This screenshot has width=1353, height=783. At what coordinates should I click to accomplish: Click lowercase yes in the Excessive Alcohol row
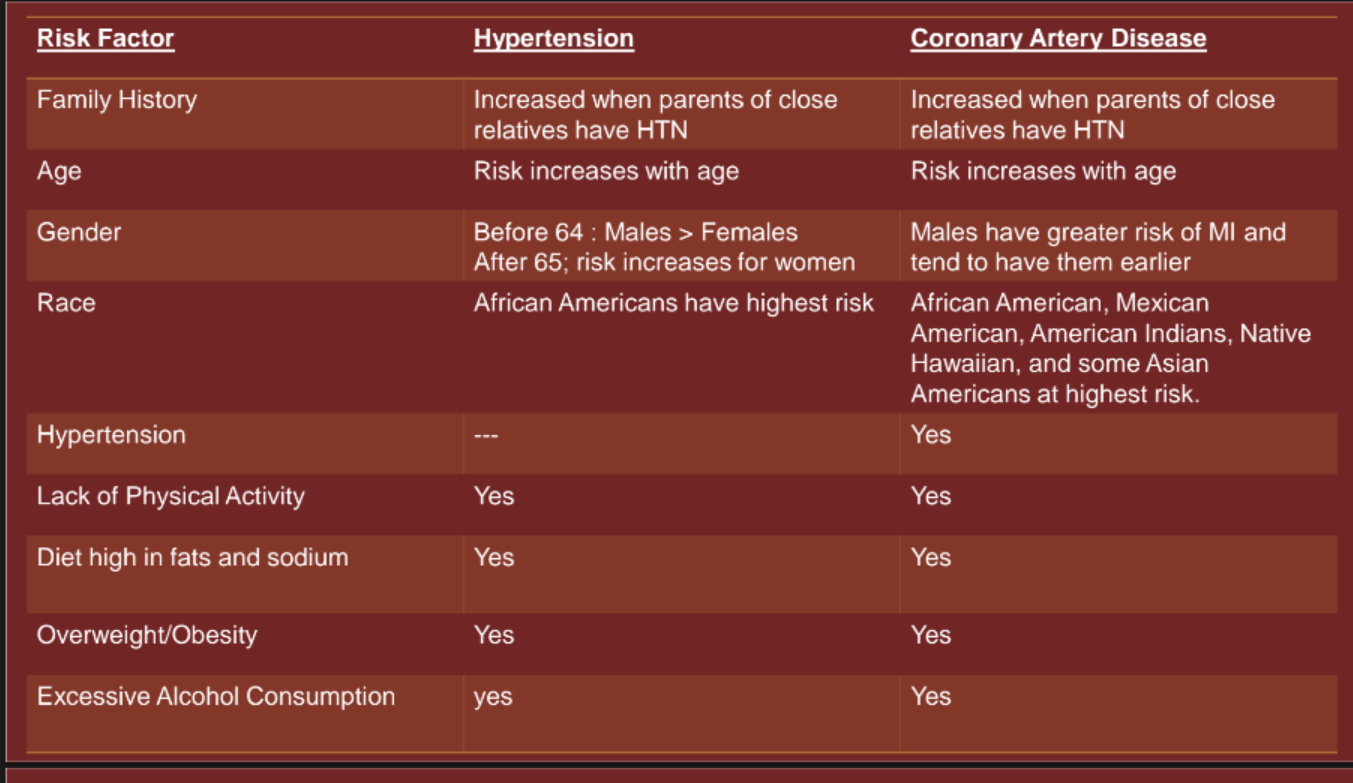point(493,697)
